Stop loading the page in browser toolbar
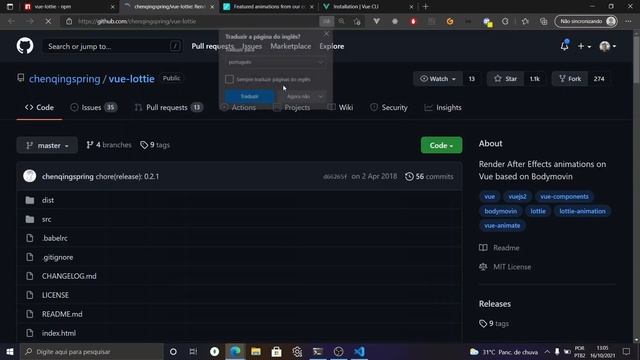Viewport: 640px width, 360px height. coord(48,21)
